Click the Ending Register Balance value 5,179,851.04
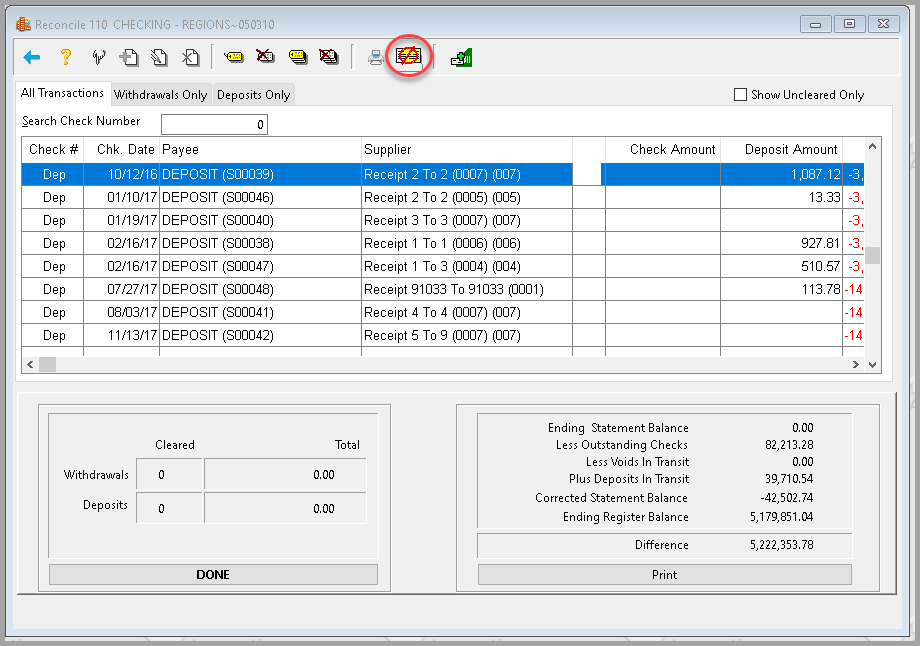Screen dimensions: 920x646 pos(782,517)
